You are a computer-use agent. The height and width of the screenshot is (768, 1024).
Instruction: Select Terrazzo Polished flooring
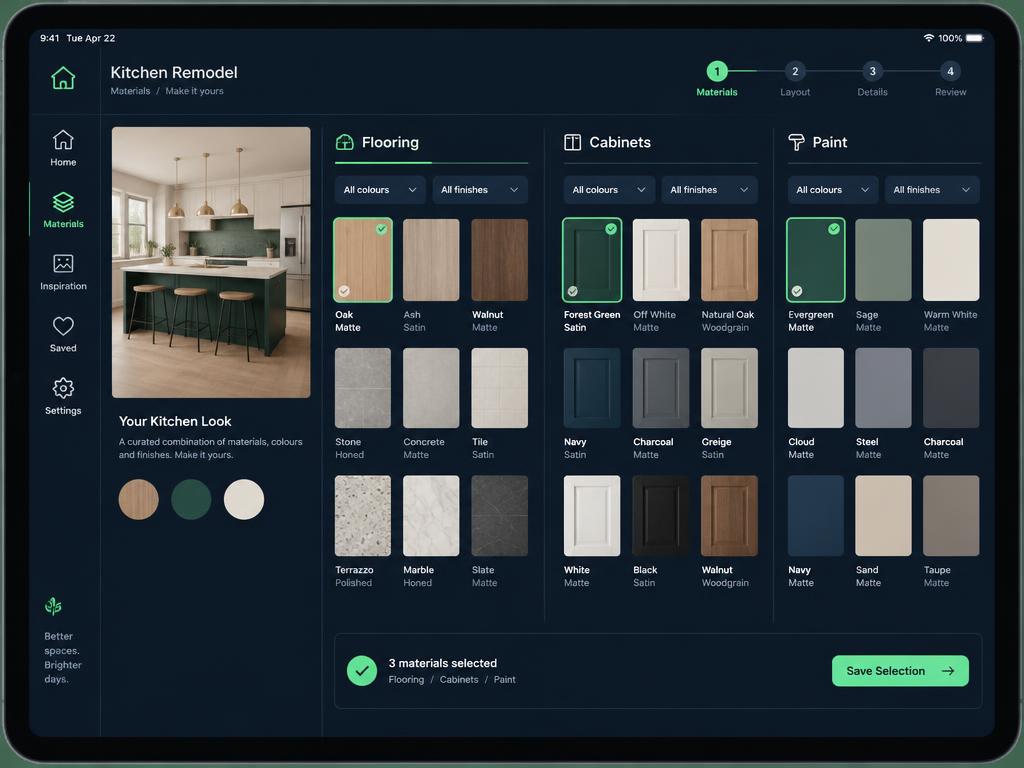point(362,516)
